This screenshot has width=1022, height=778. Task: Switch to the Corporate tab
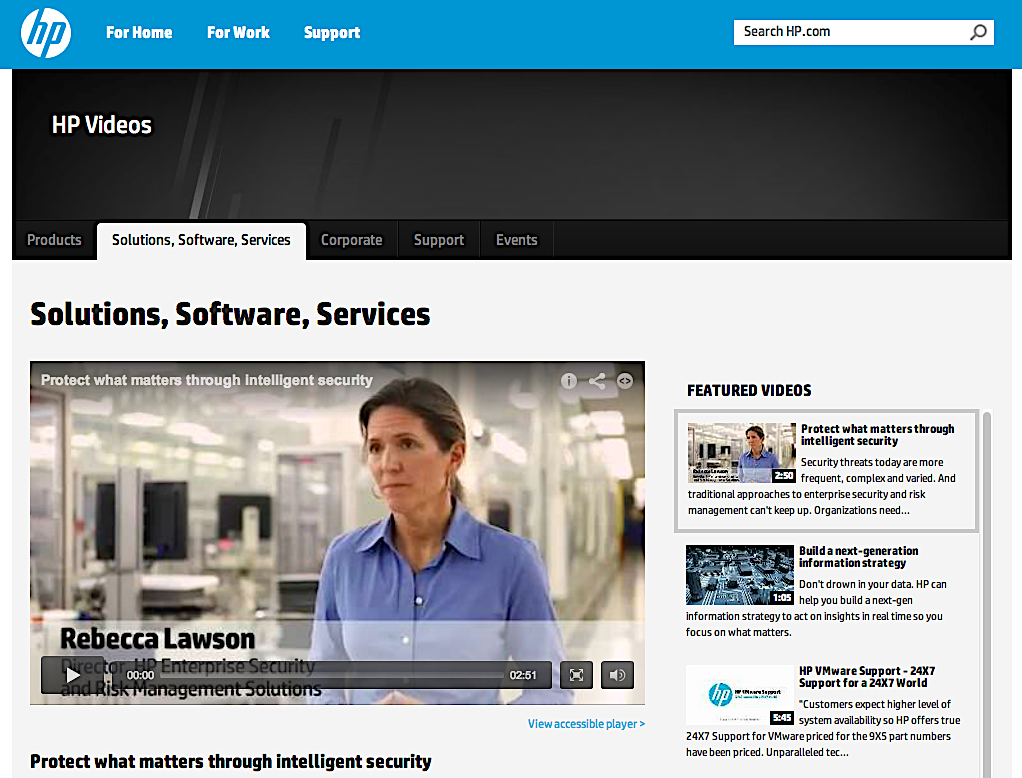351,240
